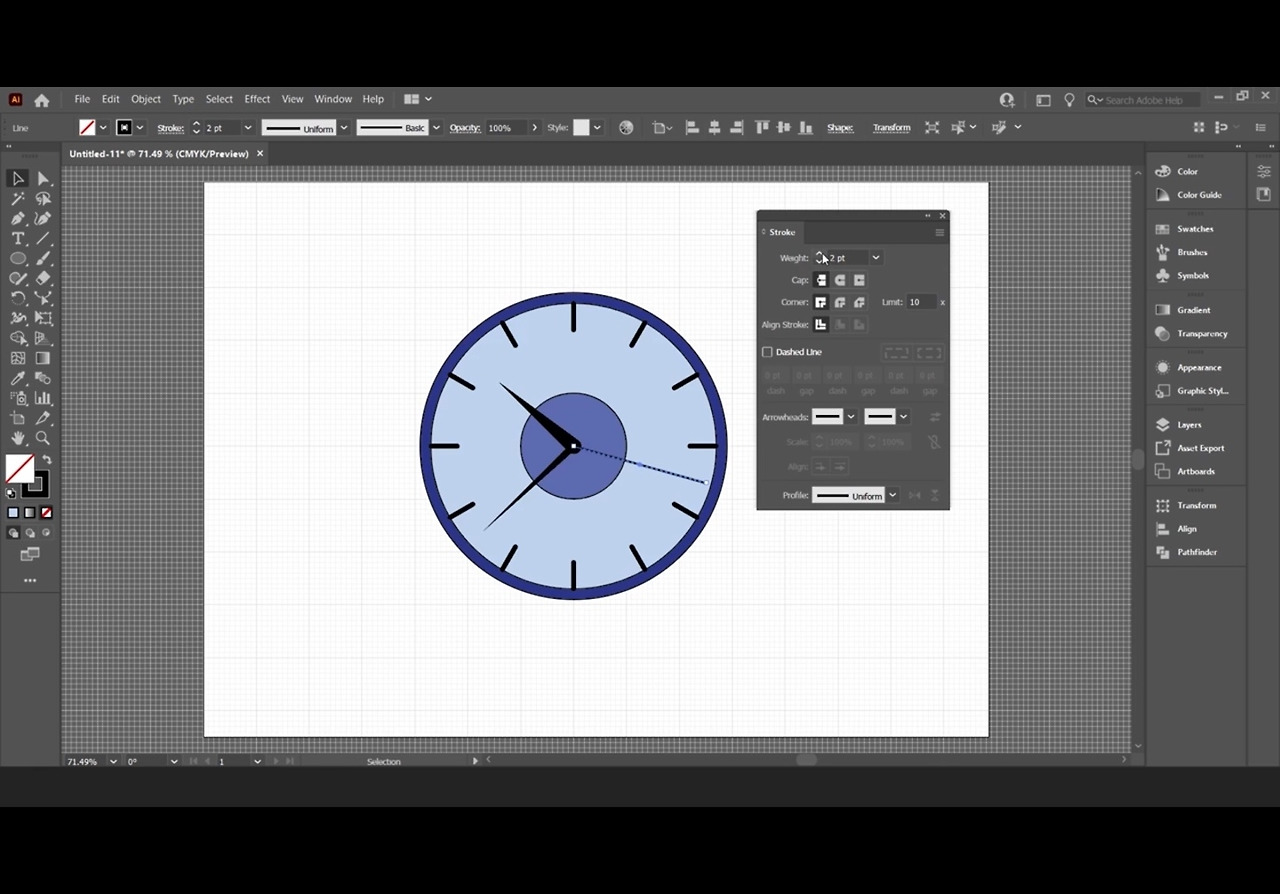Activate the Type tool
1280x894 pixels.
[x=18, y=238]
